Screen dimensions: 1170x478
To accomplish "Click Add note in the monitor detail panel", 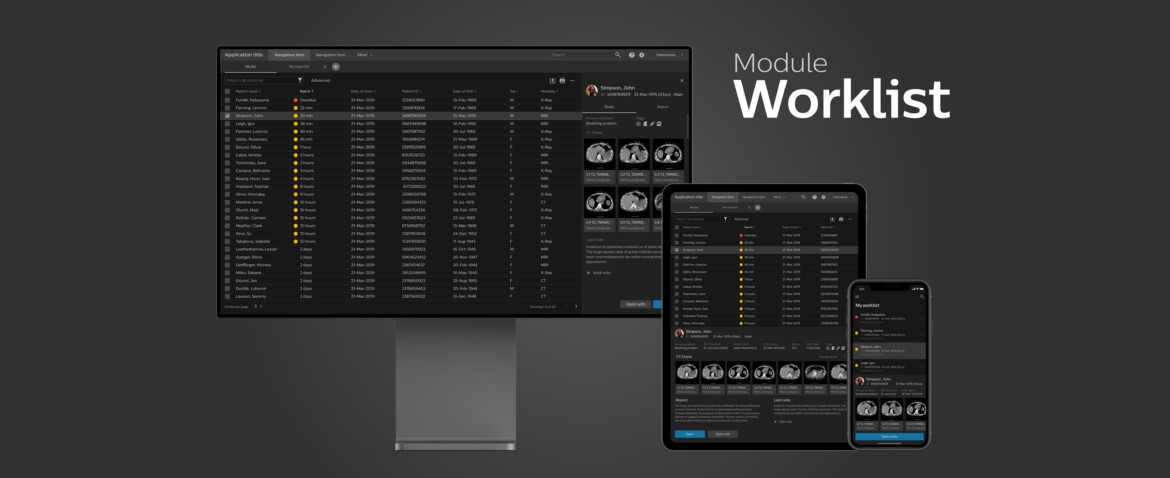I will (x=598, y=273).
